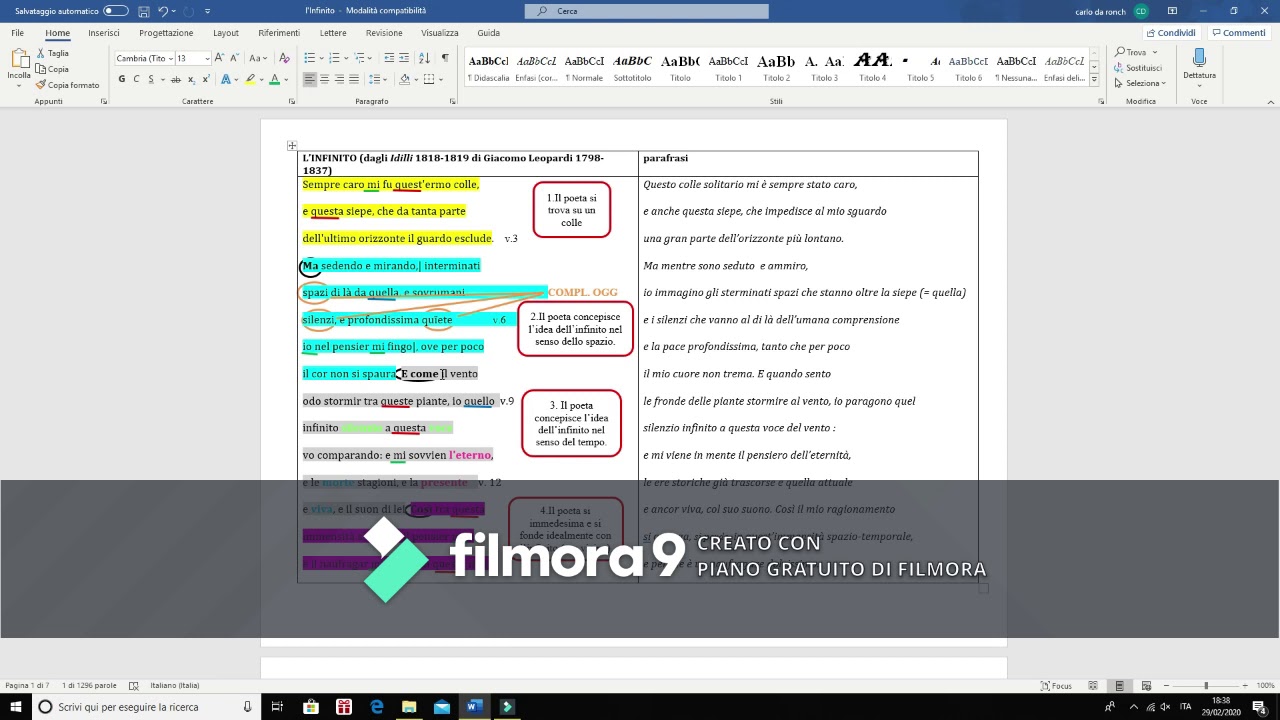Move the zoom slider
This screenshot has height=720, width=1280.
tap(1206, 686)
